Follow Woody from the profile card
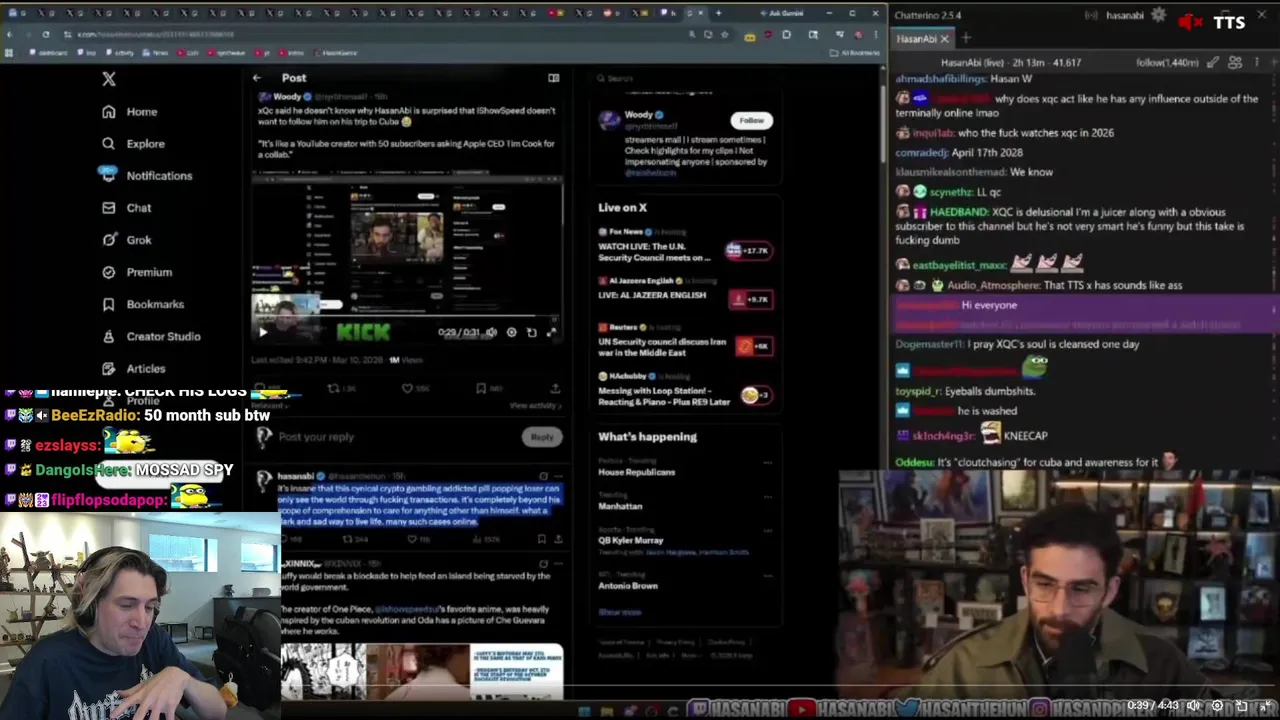The image size is (1280, 720). point(751,120)
